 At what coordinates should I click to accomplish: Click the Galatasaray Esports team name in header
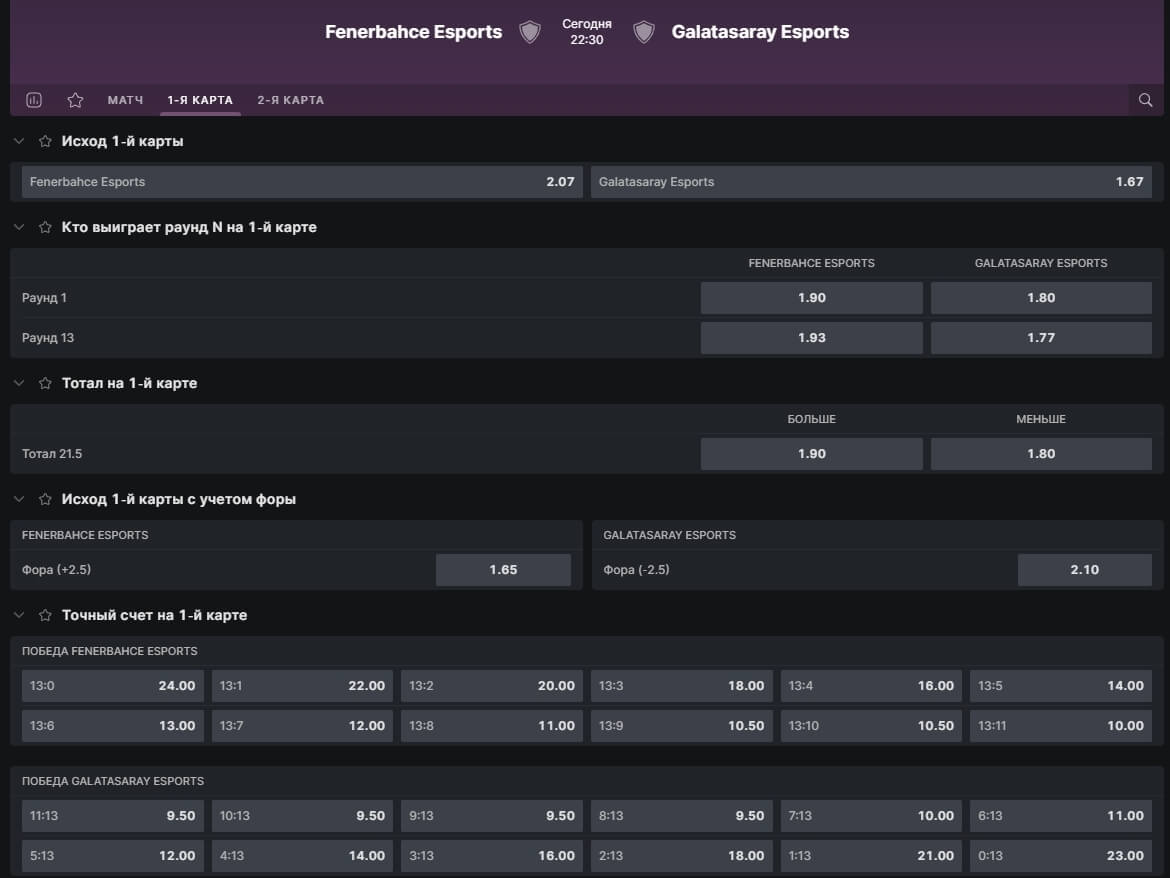coord(760,32)
